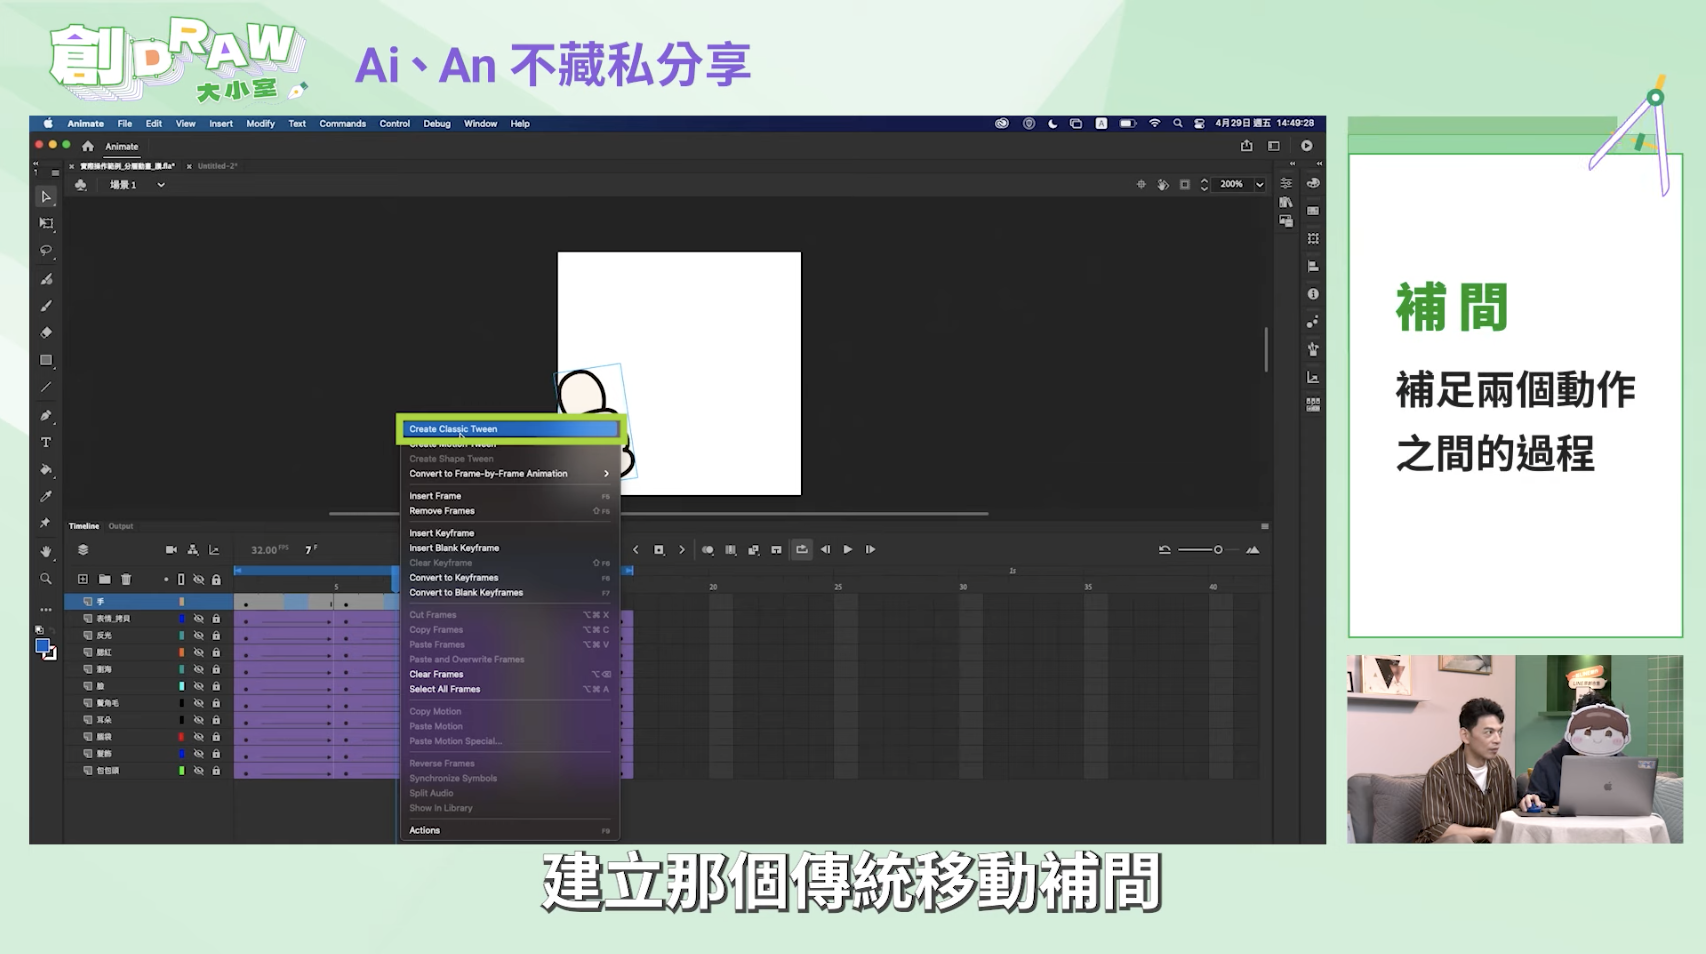Select the Selection arrow tool
This screenshot has width=1706, height=954.
click(46, 197)
